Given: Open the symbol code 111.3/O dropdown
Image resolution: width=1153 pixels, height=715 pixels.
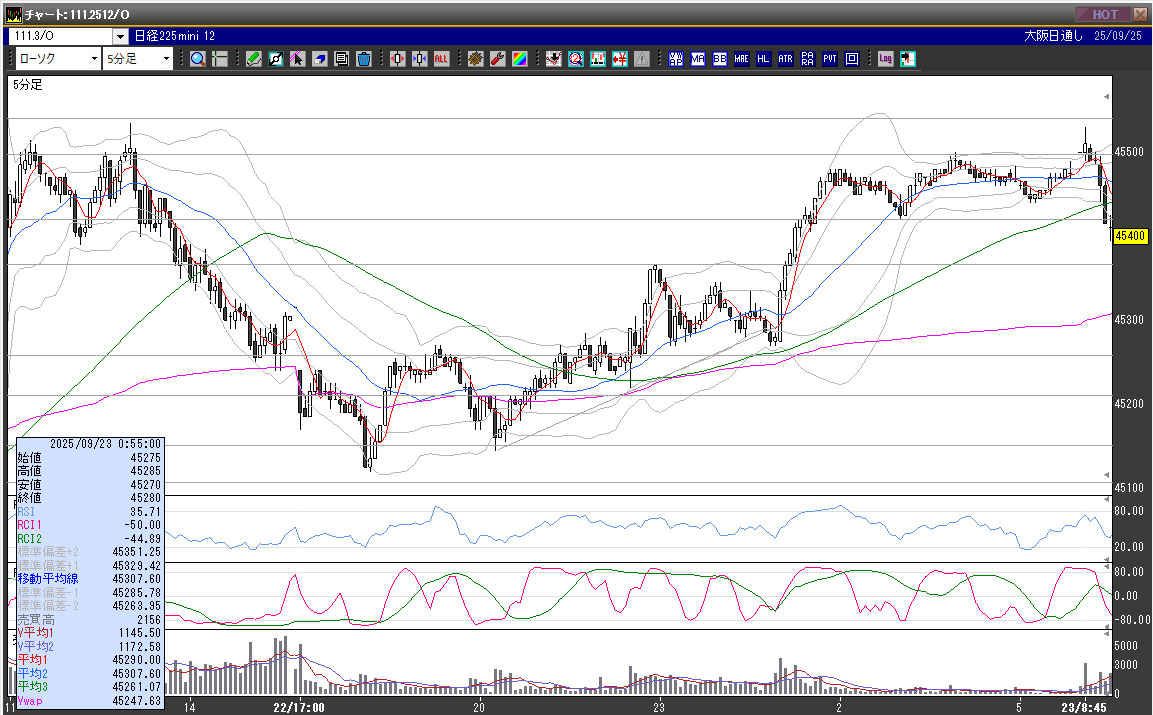Looking at the screenshot, I should point(120,35).
